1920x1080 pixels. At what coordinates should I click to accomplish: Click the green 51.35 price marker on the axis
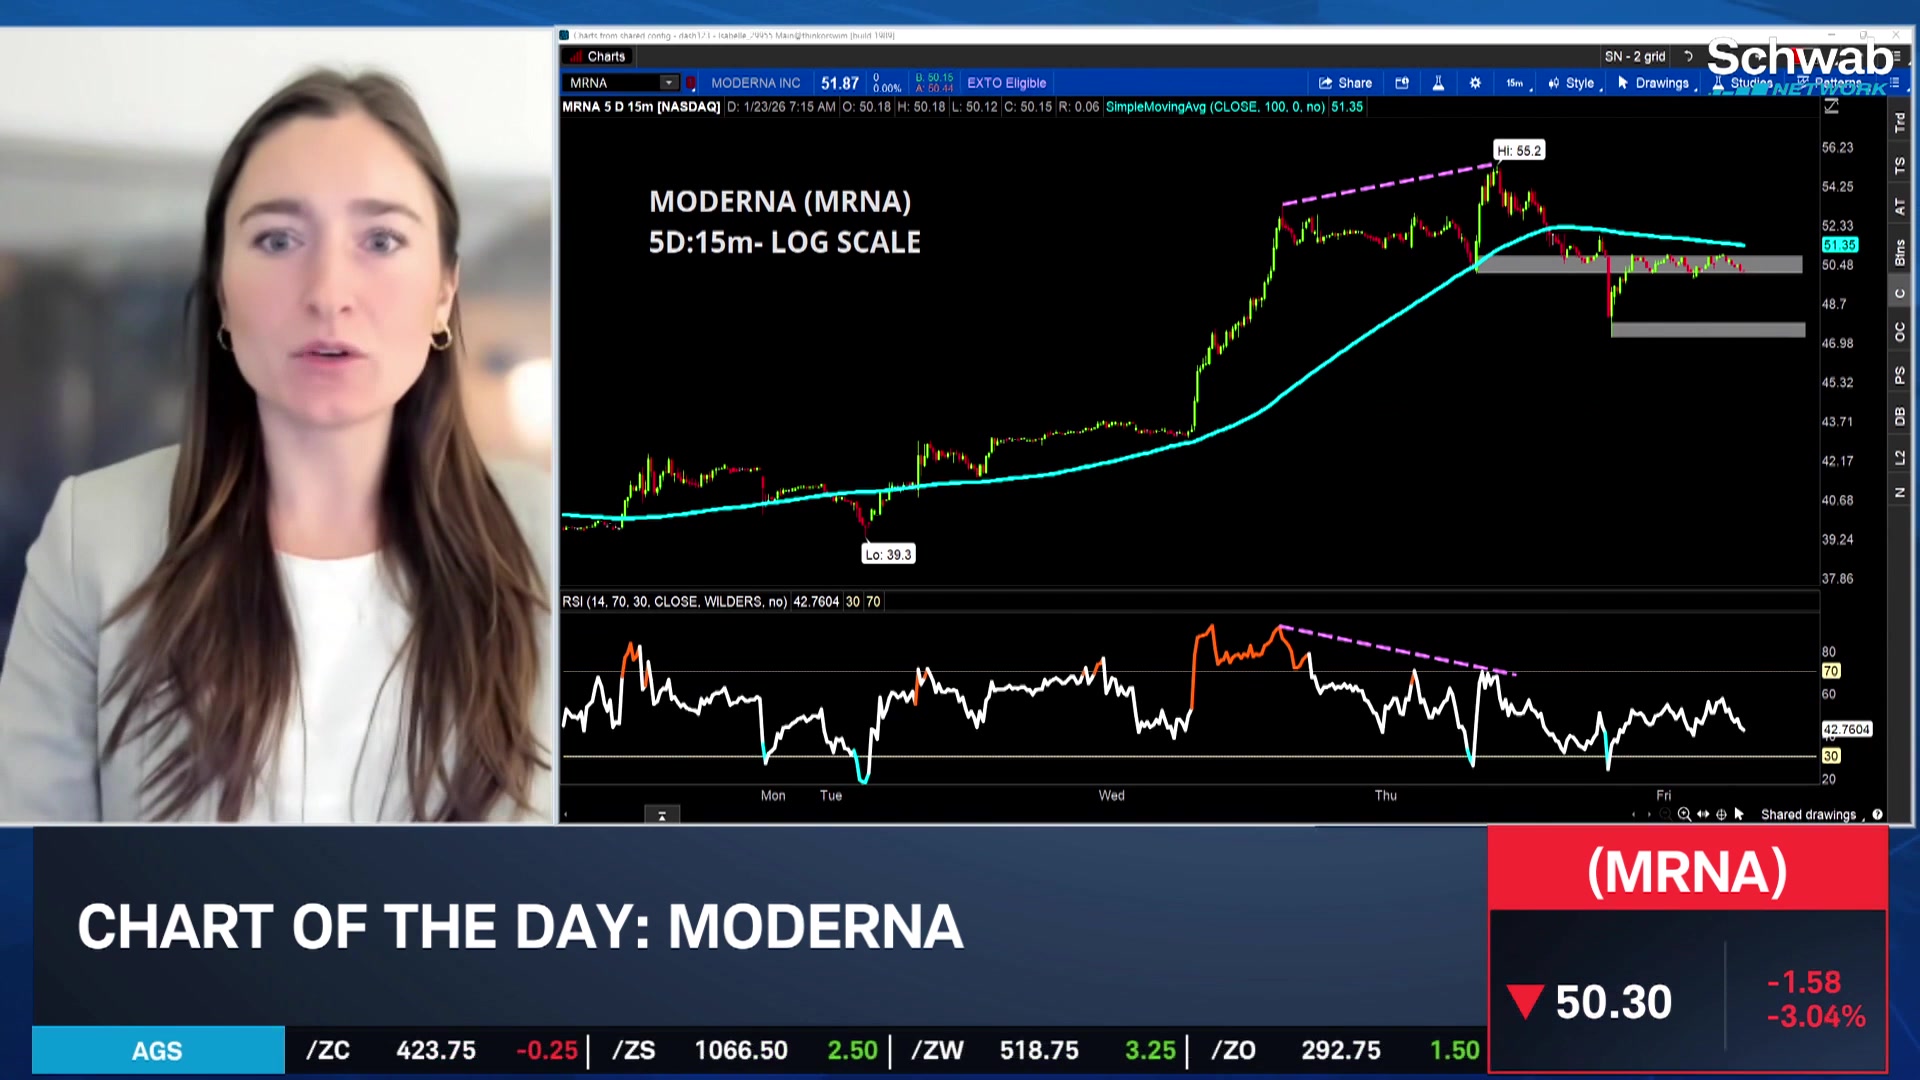coord(1840,244)
